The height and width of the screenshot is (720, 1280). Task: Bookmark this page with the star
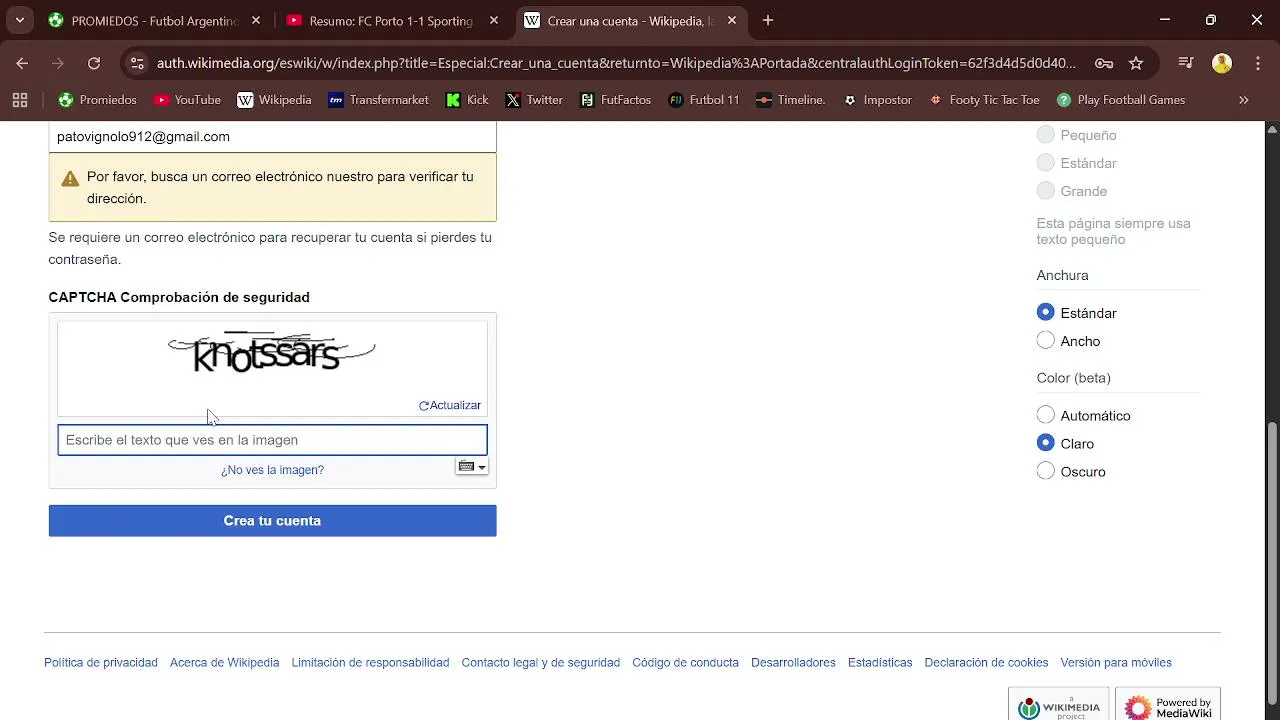click(1136, 63)
